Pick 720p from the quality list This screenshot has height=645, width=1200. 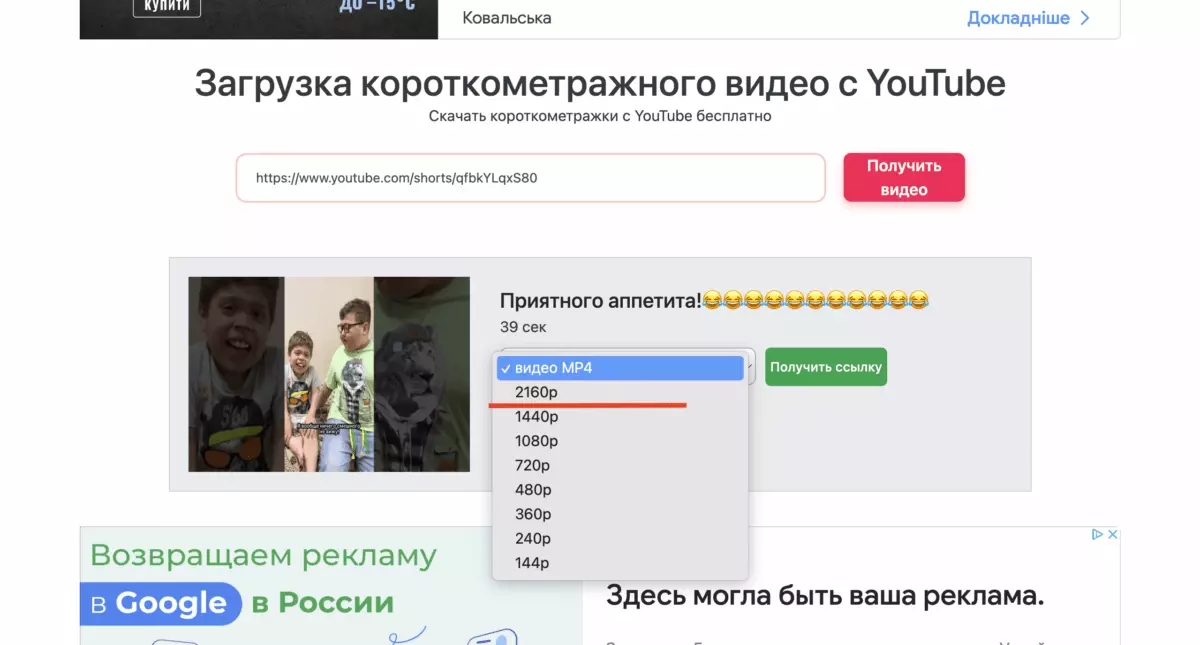pyautogui.click(x=621, y=466)
